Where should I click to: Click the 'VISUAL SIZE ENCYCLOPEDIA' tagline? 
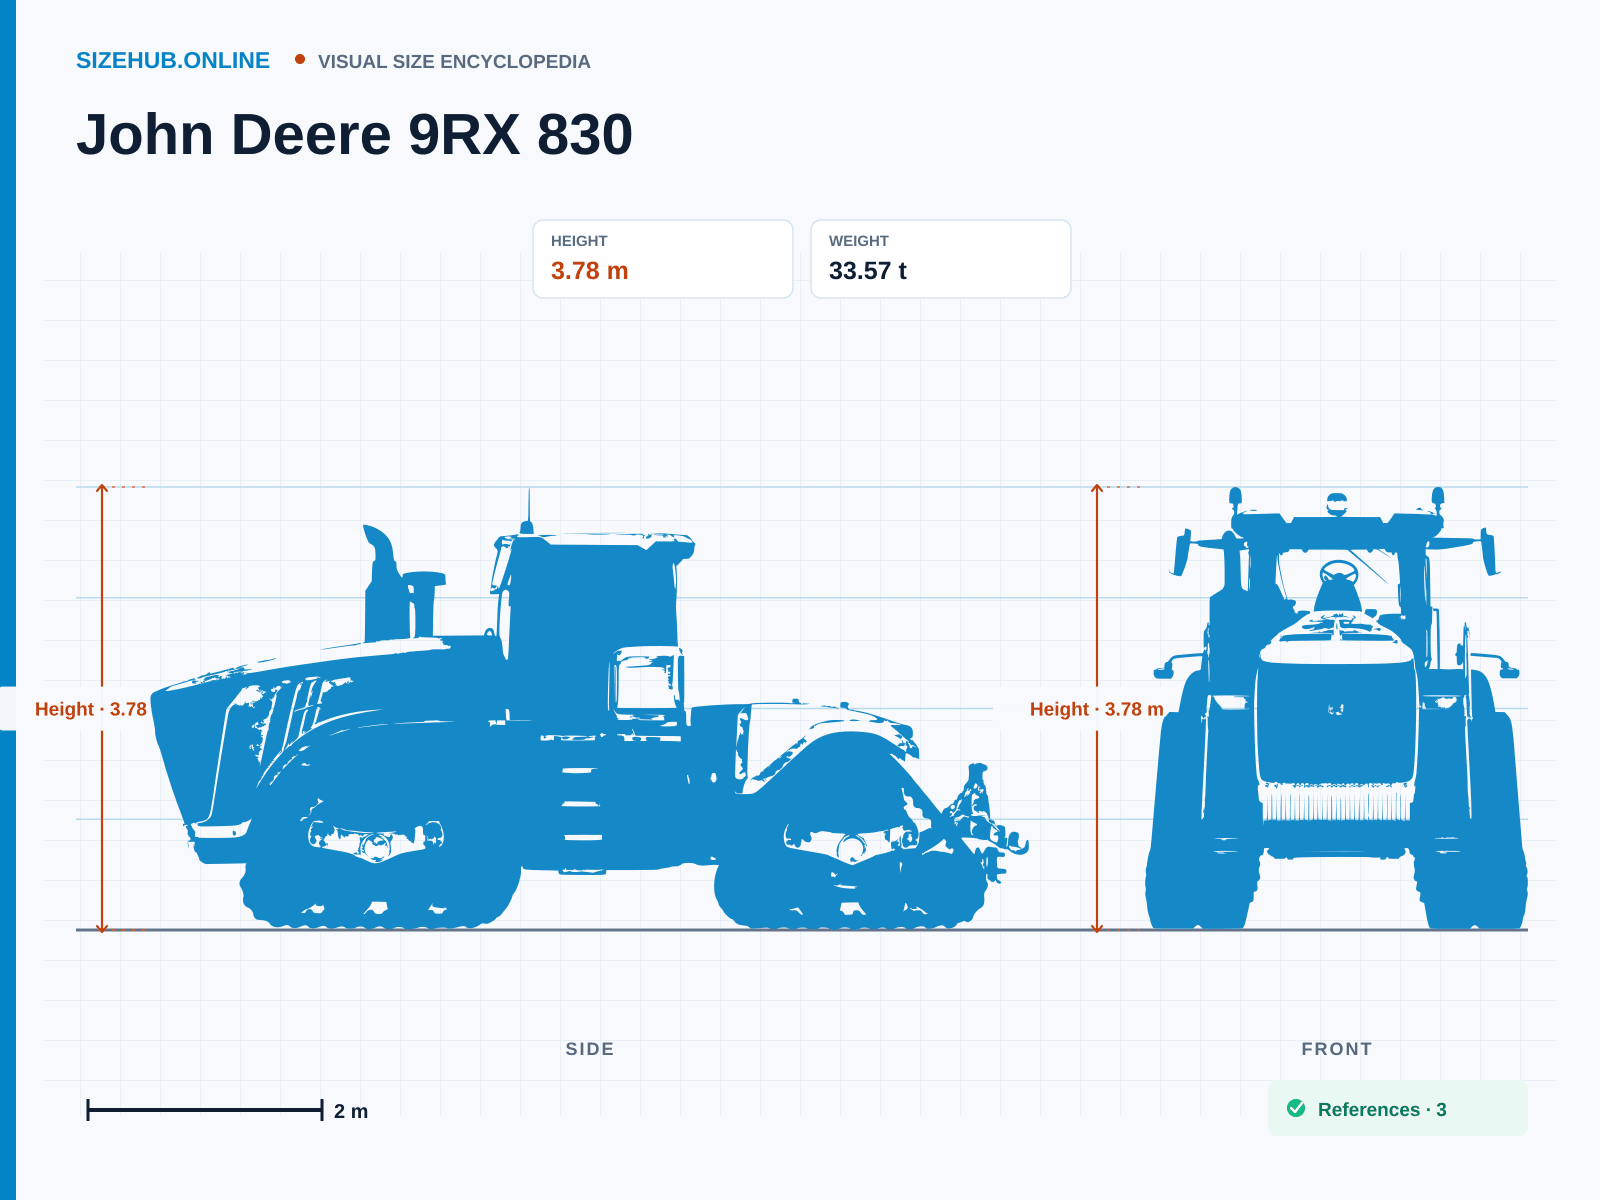click(x=454, y=62)
